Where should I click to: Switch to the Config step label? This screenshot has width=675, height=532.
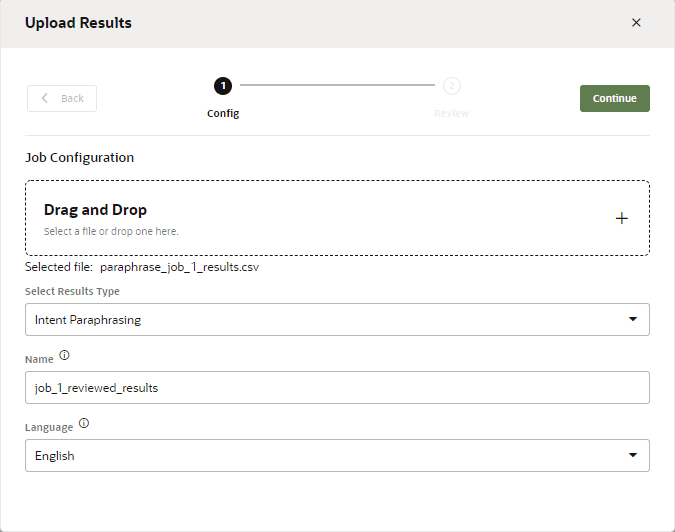click(223, 114)
